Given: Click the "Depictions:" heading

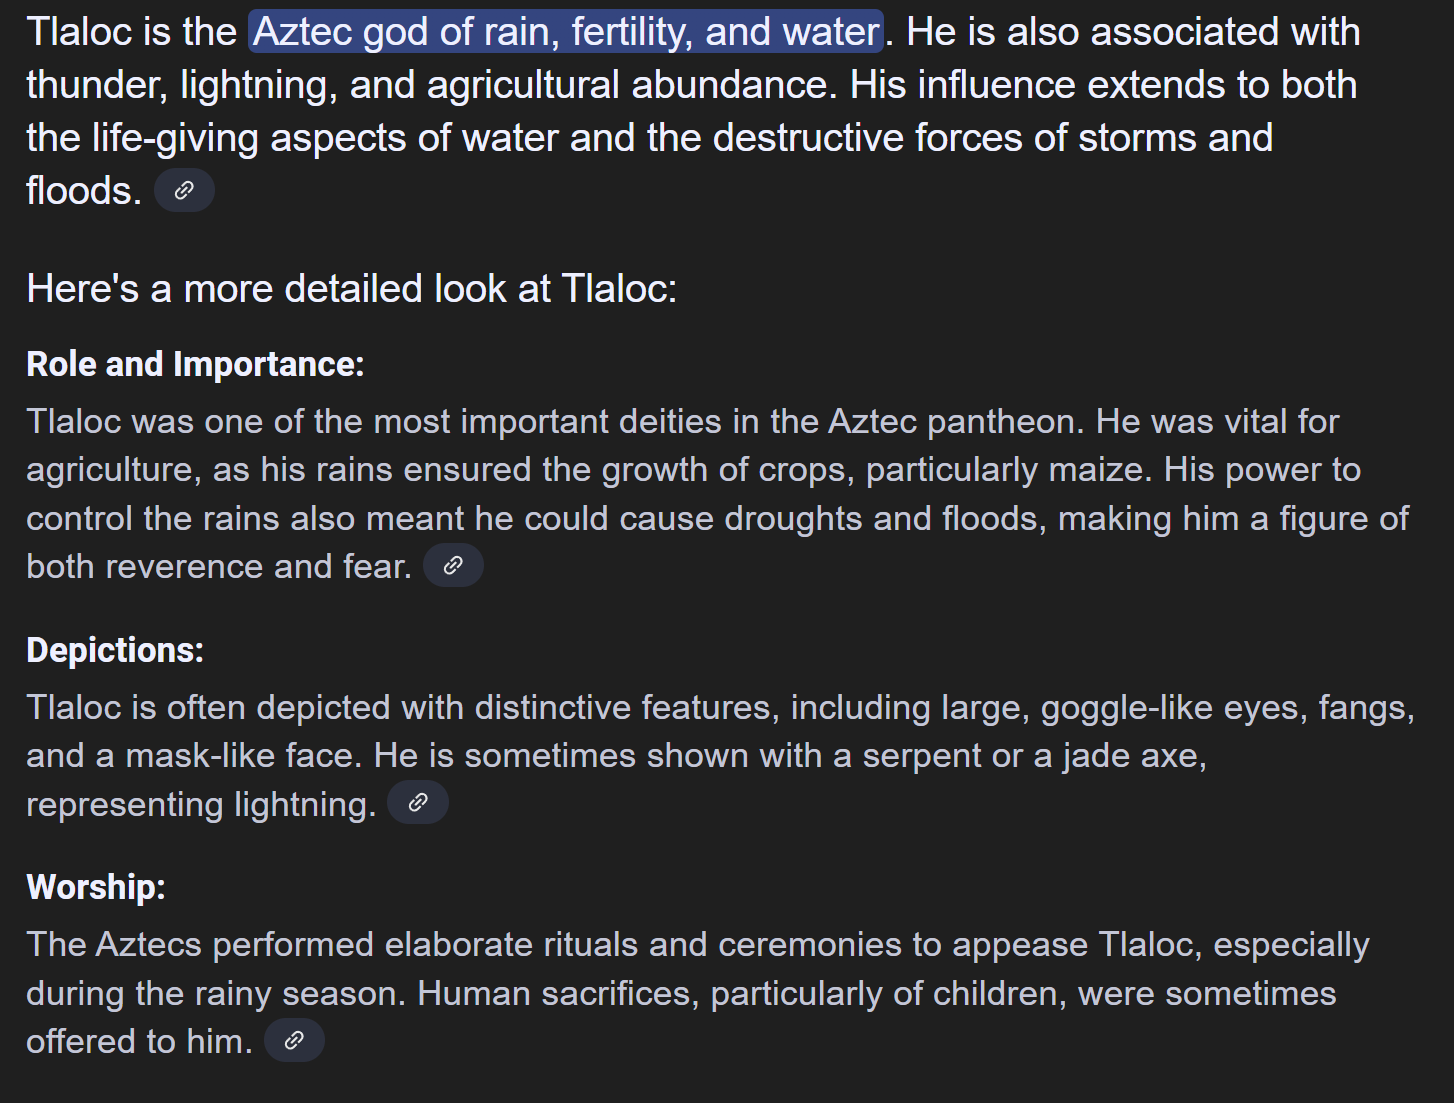Looking at the screenshot, I should coord(115,650).
